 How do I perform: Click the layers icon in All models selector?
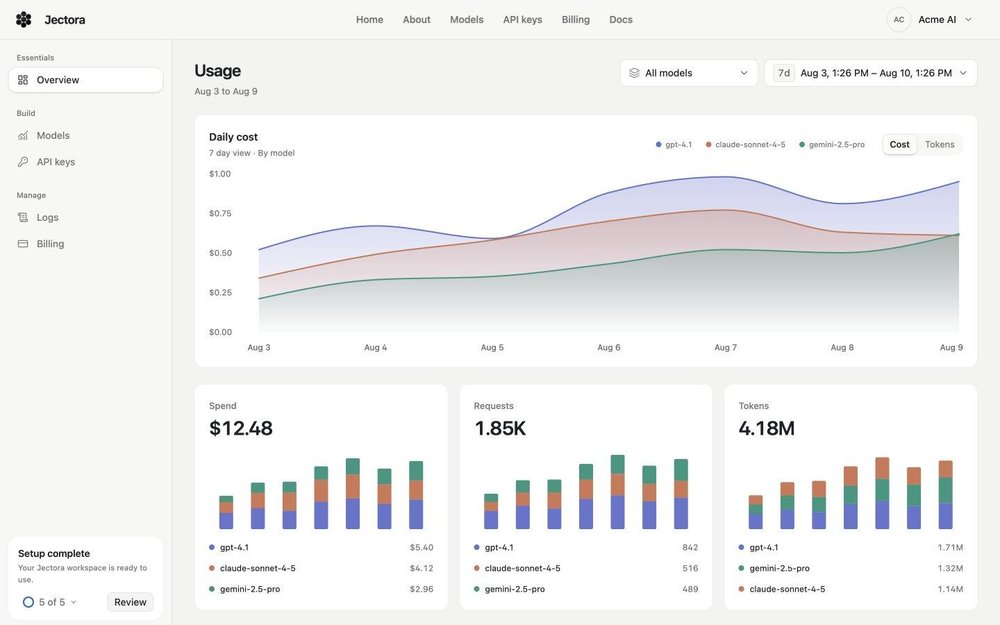click(x=634, y=73)
